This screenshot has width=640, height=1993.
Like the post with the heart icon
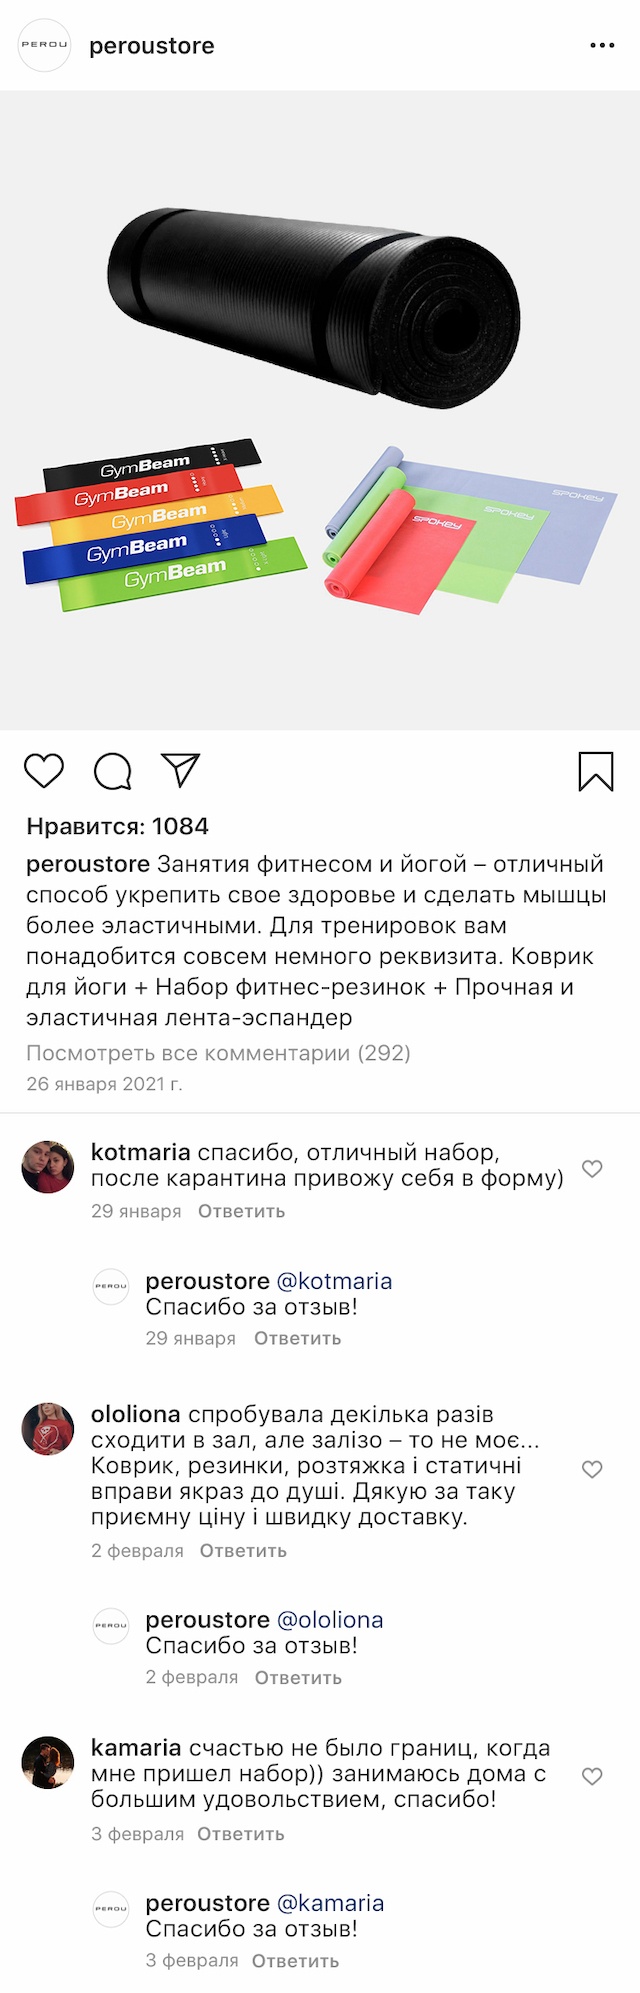[x=44, y=771]
